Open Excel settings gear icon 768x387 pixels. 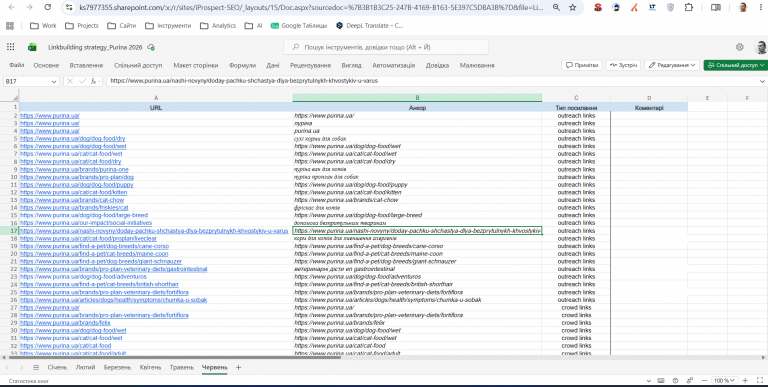coord(740,47)
